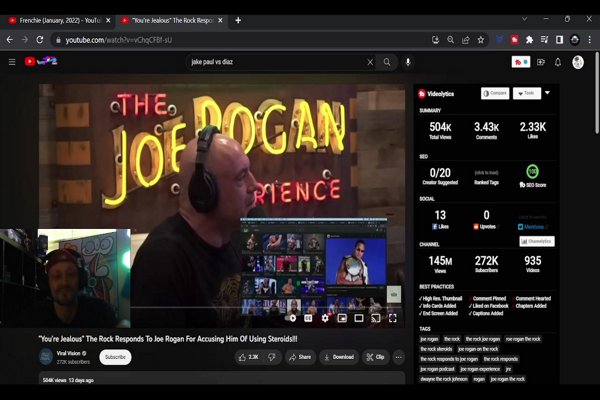
Task: Open Chrome extensions puzzle menu
Action: (x=530, y=40)
